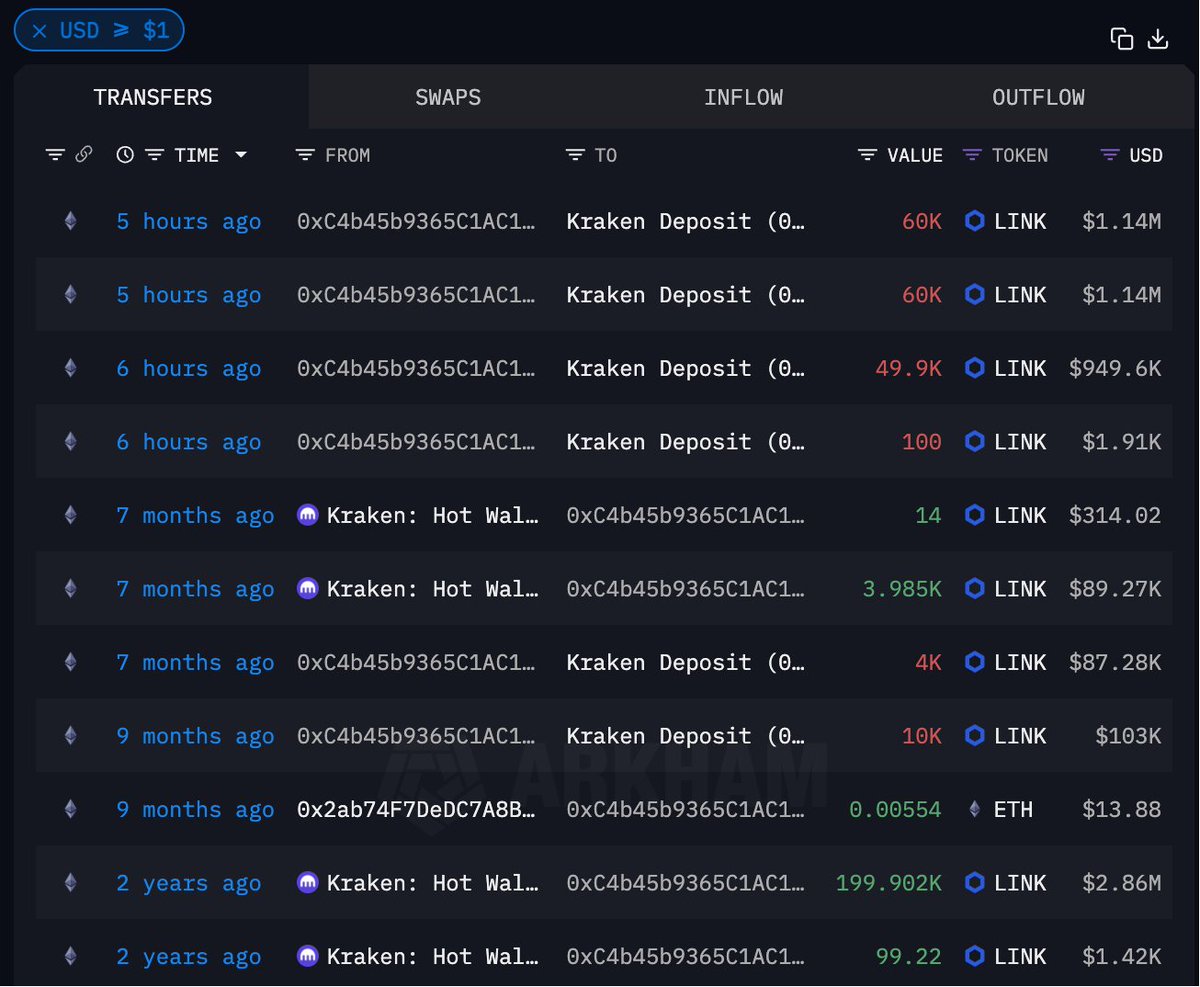Click Ethereum icon in $314.02 row

[x=70, y=515]
